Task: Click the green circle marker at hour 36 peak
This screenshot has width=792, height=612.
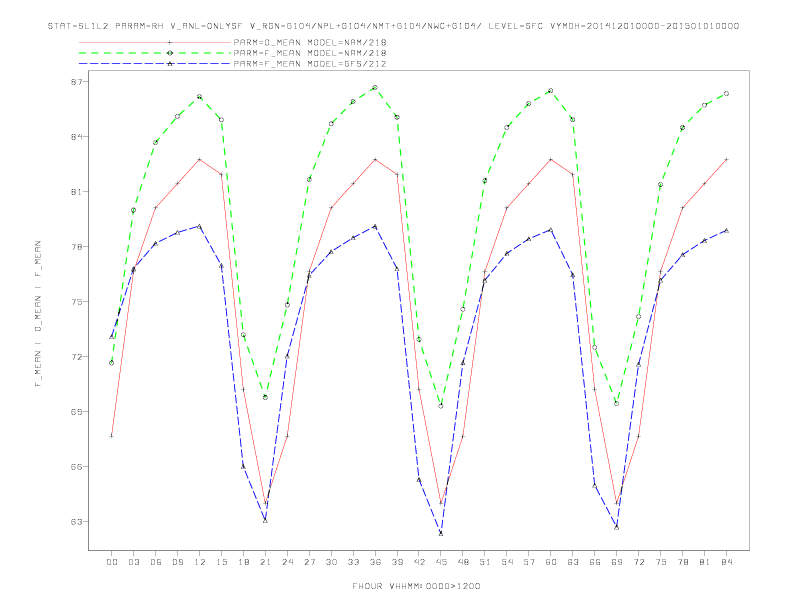Action: 375,87
